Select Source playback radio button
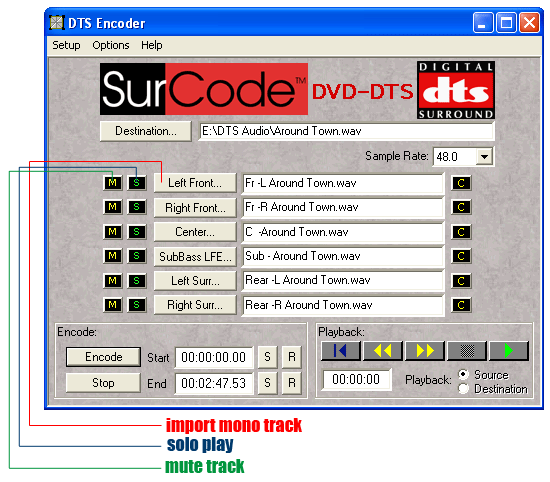 [463, 375]
